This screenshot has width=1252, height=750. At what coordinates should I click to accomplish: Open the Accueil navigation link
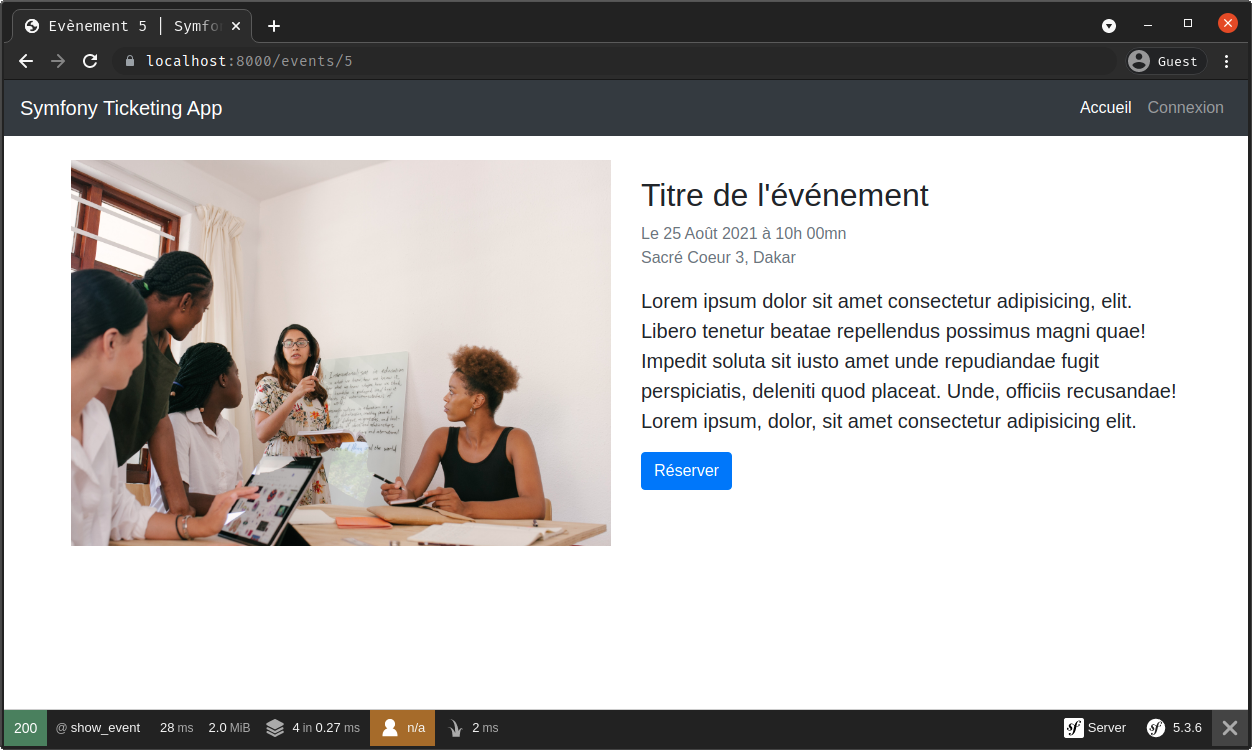pyautogui.click(x=1105, y=108)
